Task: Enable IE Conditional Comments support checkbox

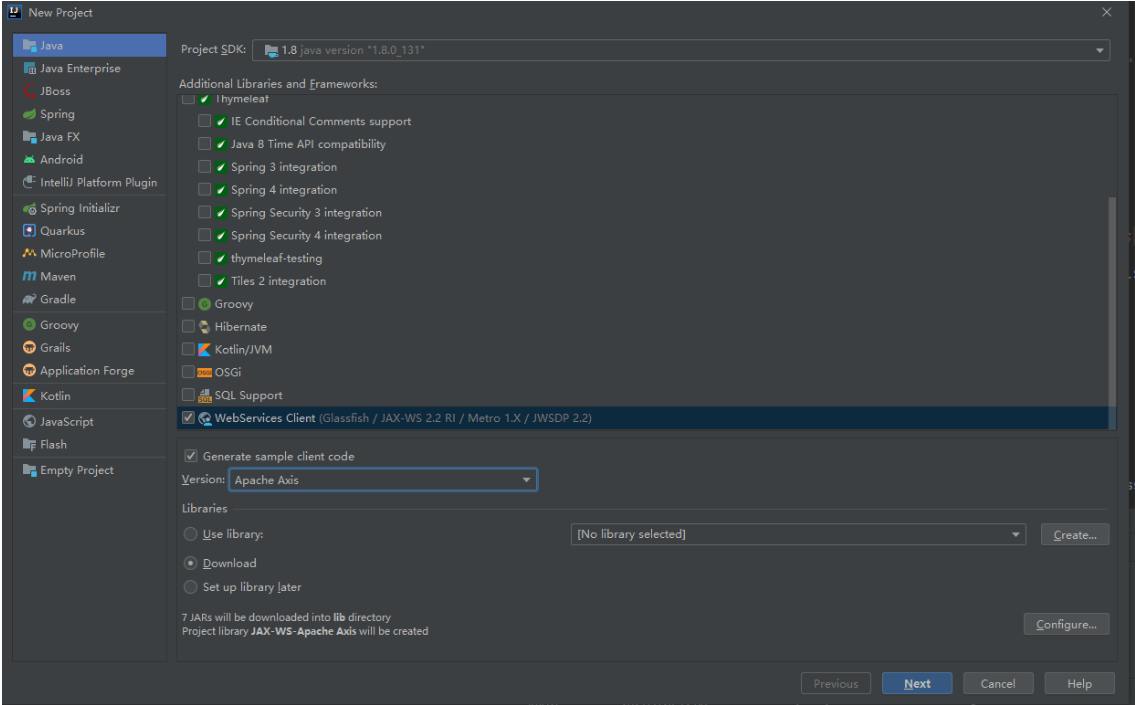Action: click(x=205, y=121)
